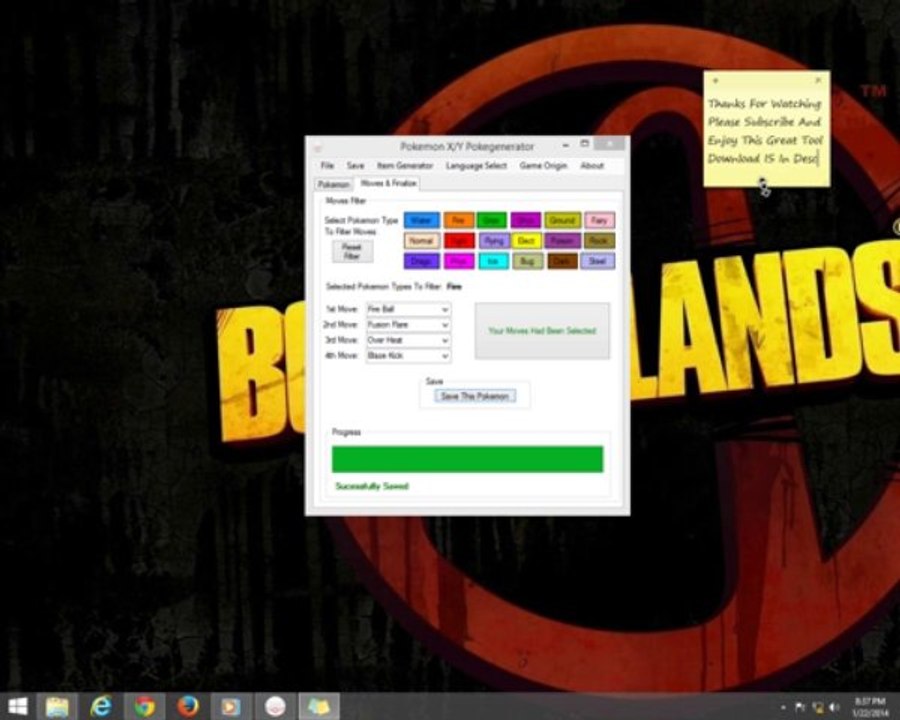Click the Your Moves Had Been Selected button
Image resolution: width=900 pixels, height=720 pixels.
tap(542, 331)
